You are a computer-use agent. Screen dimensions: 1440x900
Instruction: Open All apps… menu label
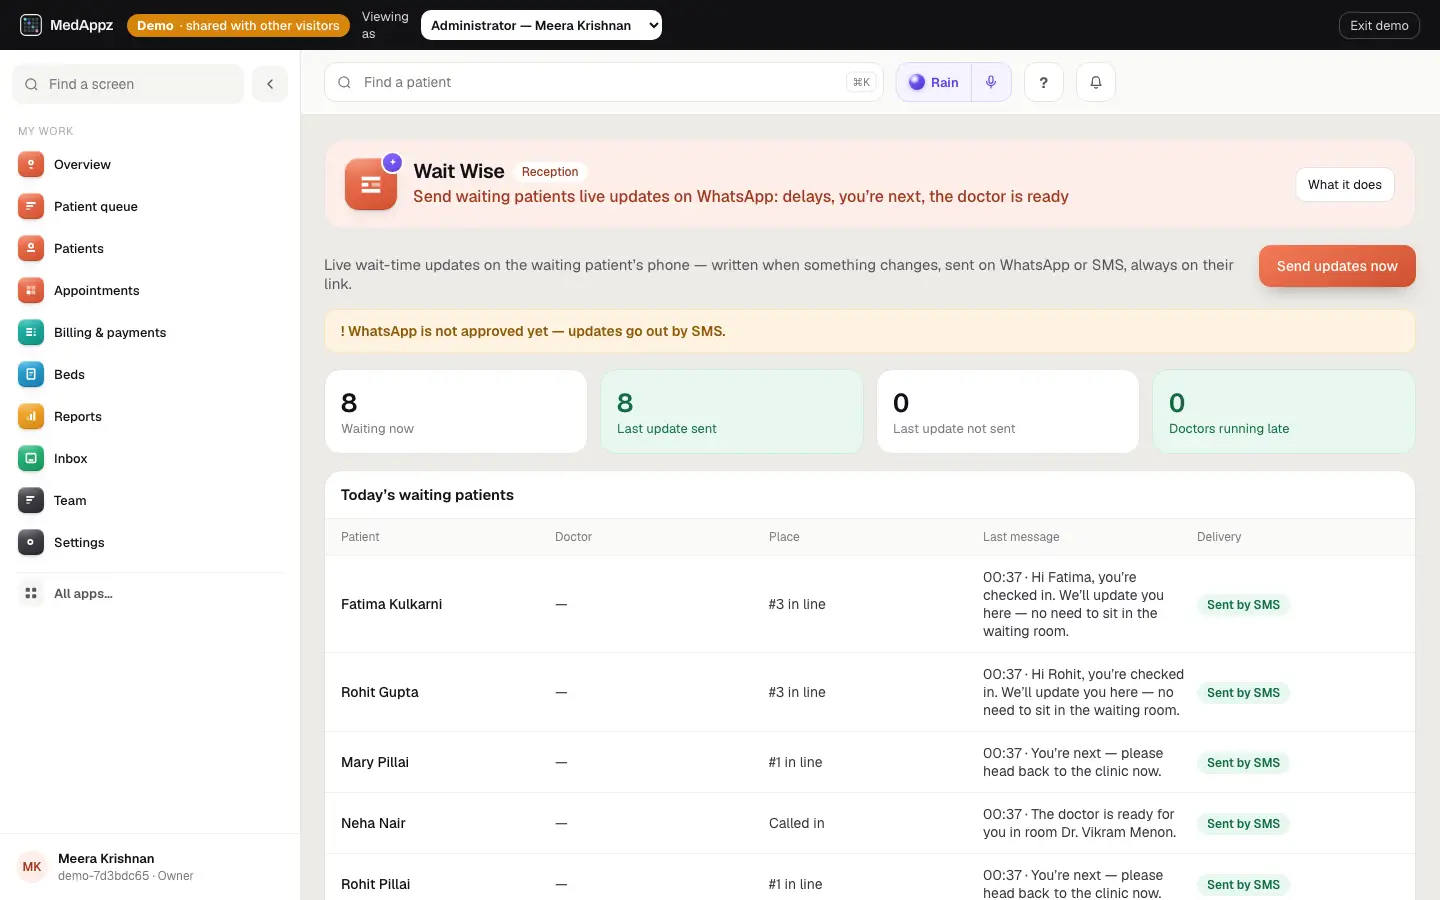point(83,593)
